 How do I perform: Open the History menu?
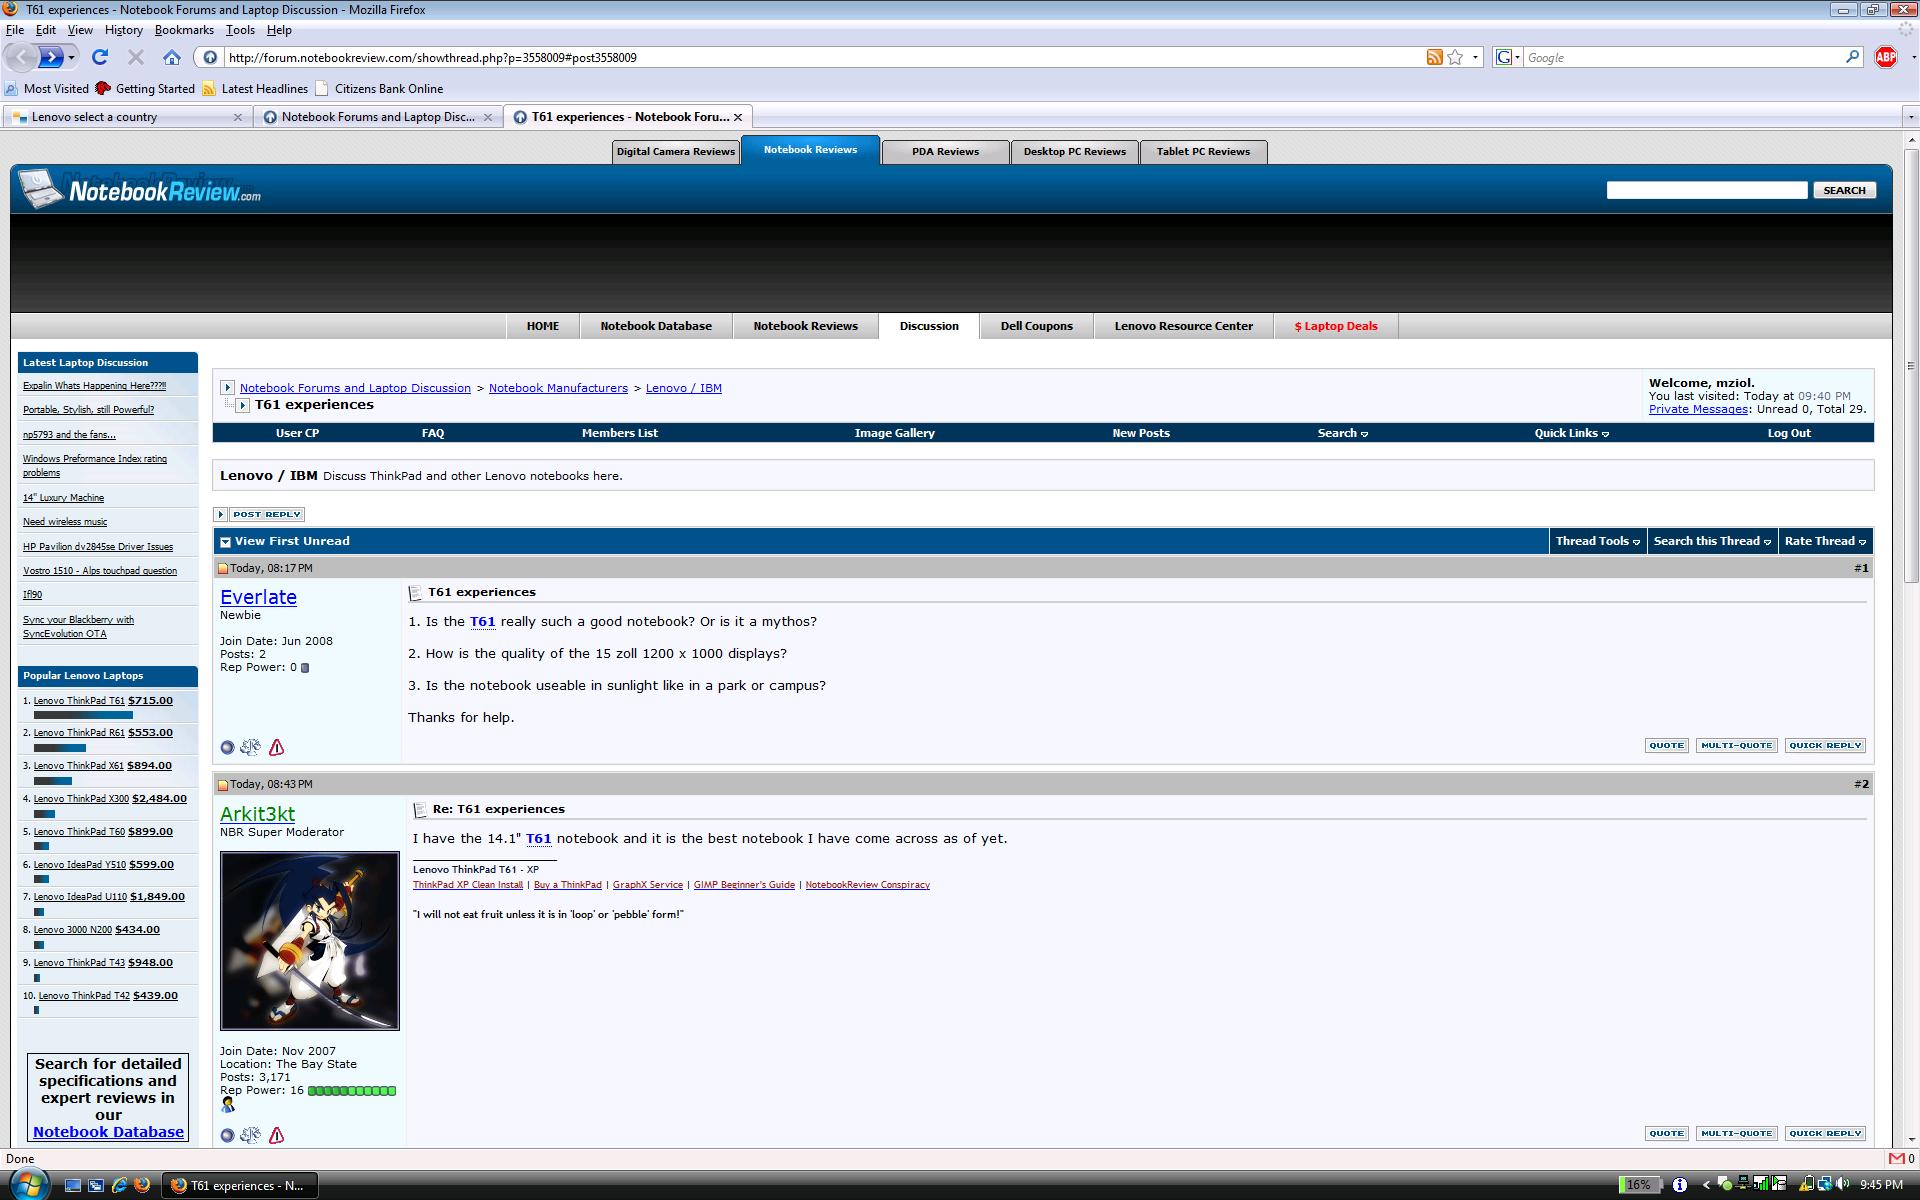pyautogui.click(x=123, y=30)
